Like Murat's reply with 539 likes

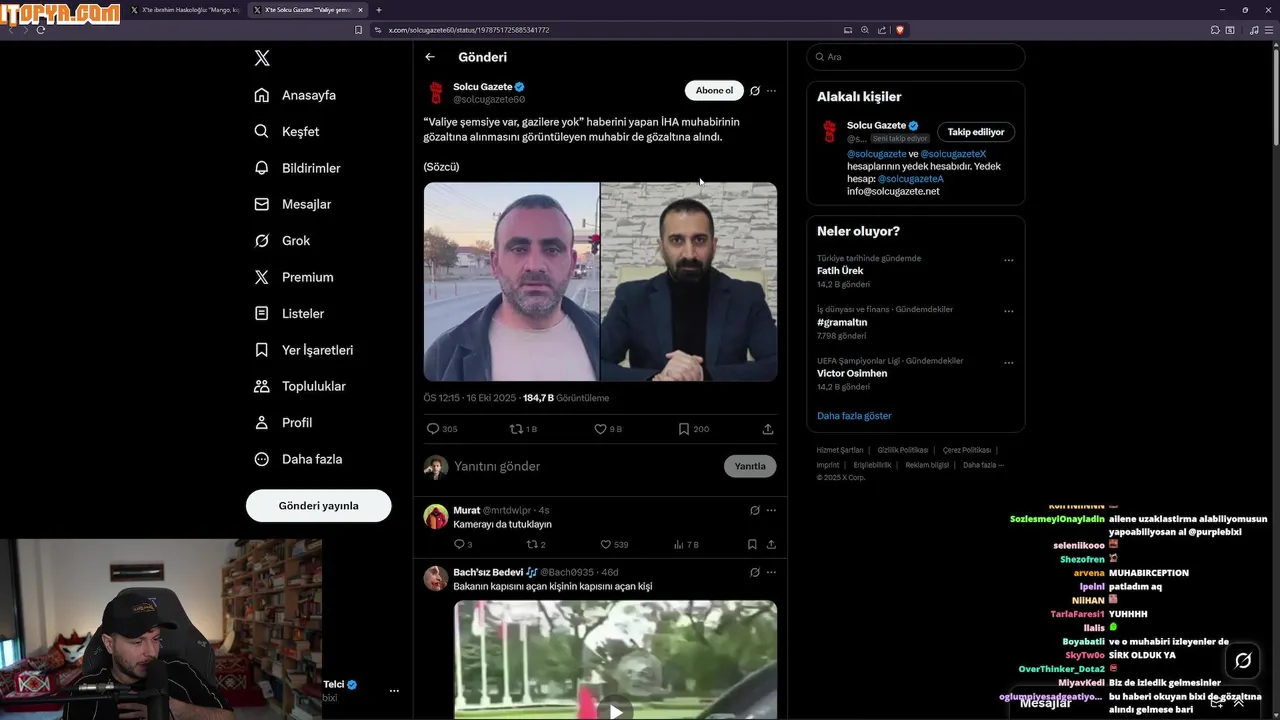[605, 545]
